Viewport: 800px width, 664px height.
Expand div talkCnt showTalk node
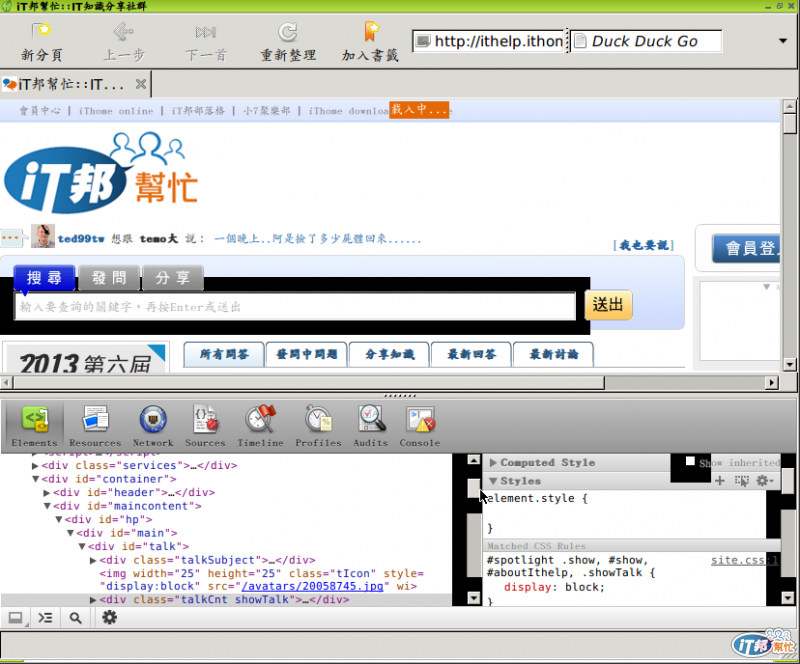tap(93, 600)
